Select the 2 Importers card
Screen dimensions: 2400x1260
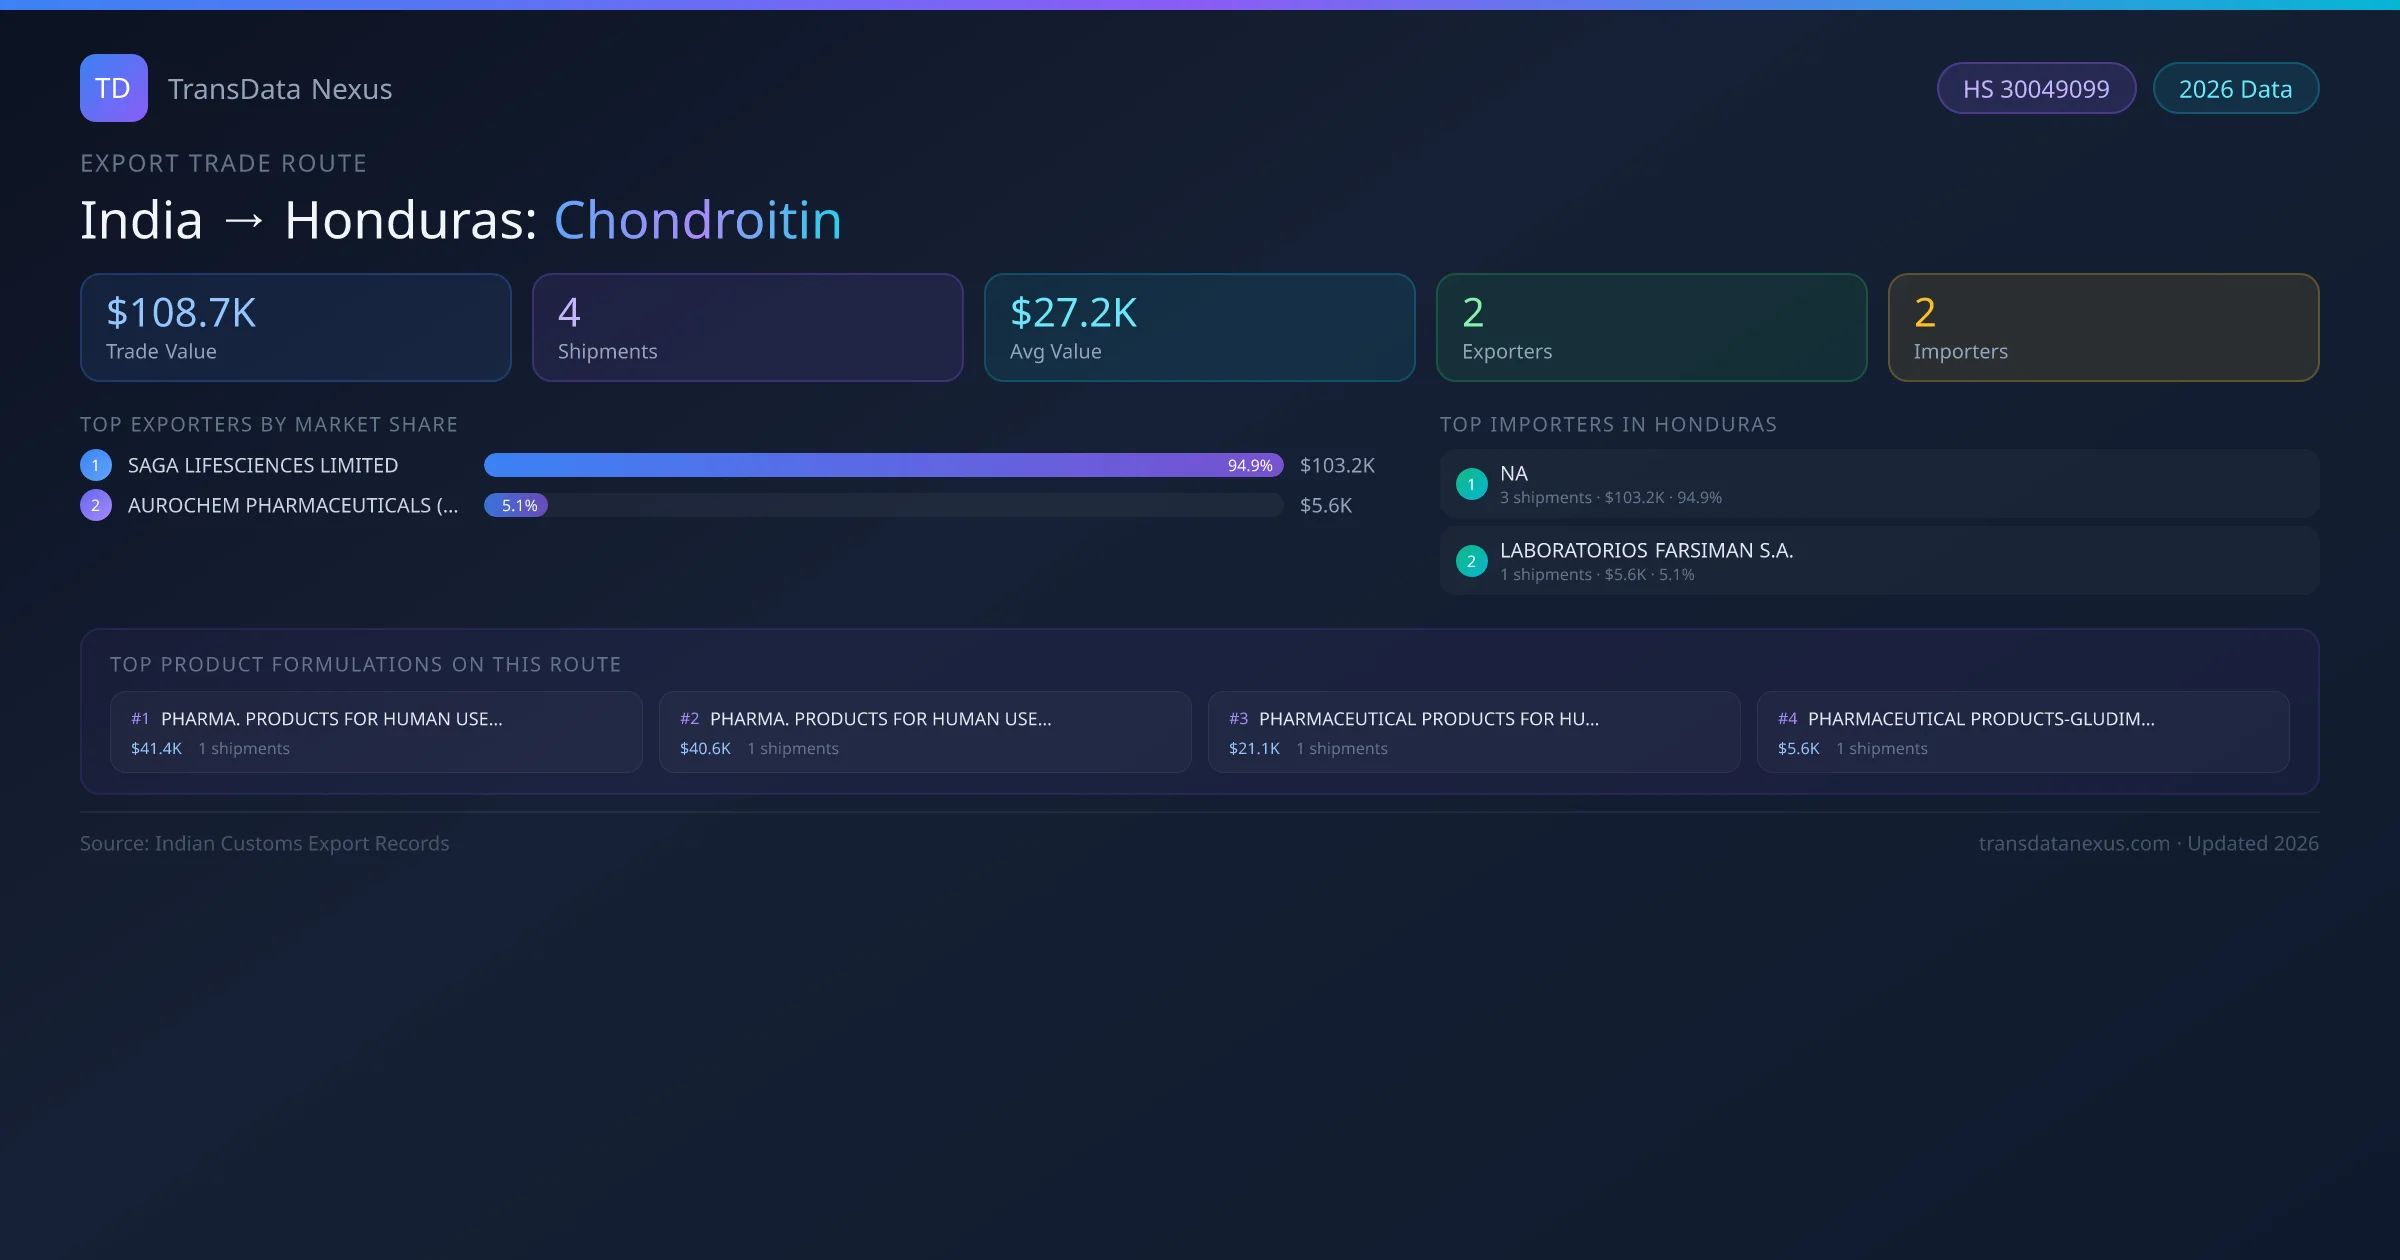tap(2103, 328)
